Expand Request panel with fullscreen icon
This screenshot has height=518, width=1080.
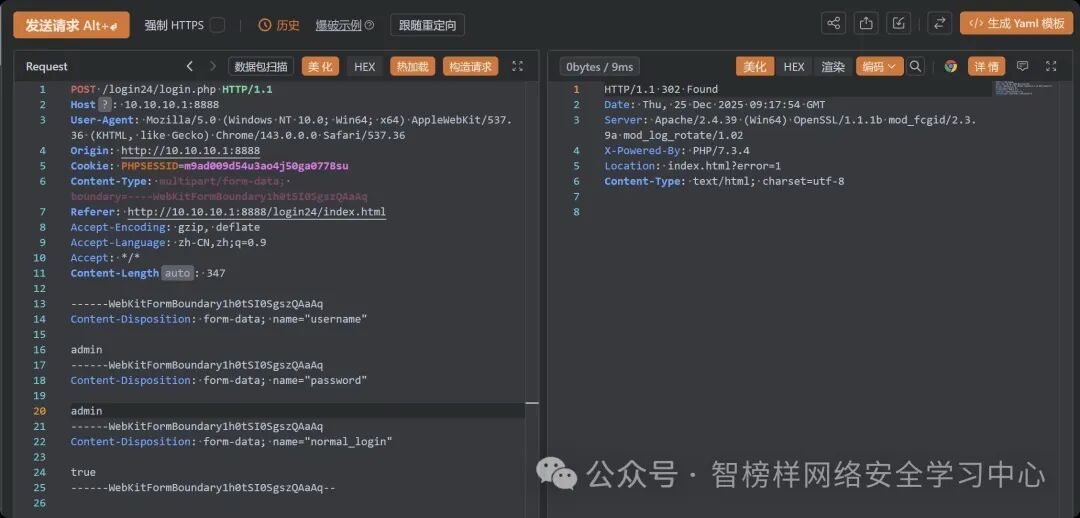517,66
